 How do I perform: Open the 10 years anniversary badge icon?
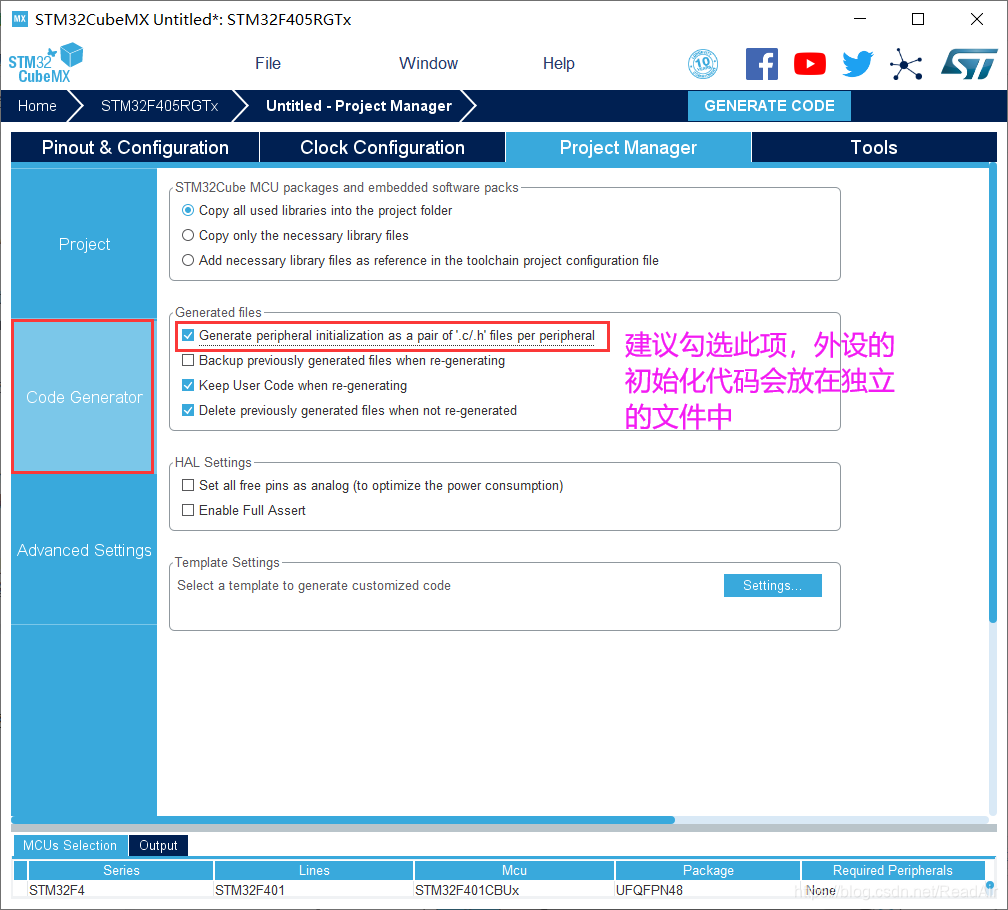(x=703, y=64)
